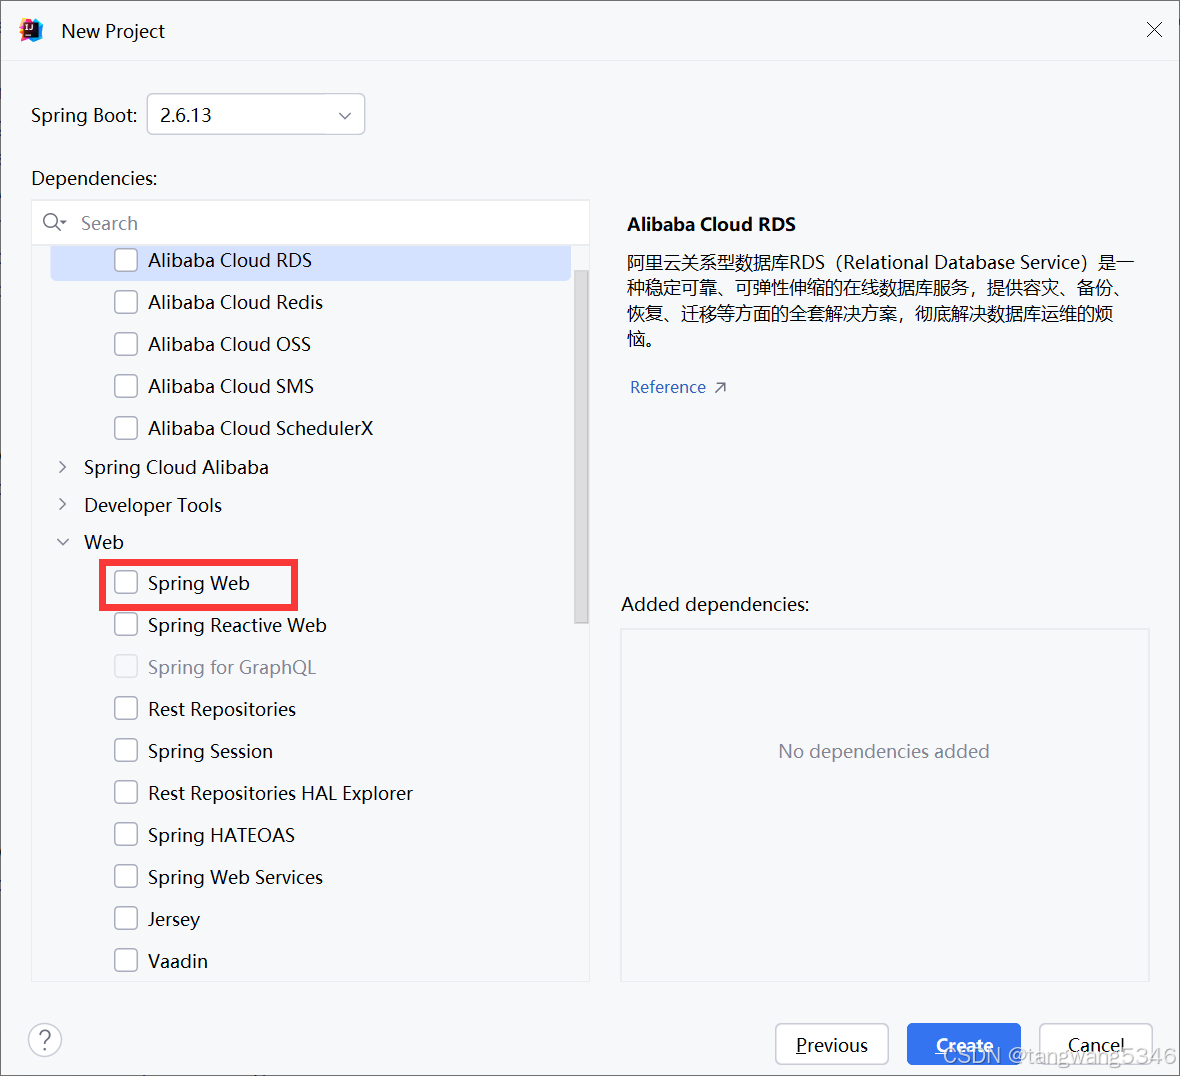This screenshot has width=1180, height=1076.
Task: Check the Jersey checkbox
Action: click(x=126, y=919)
